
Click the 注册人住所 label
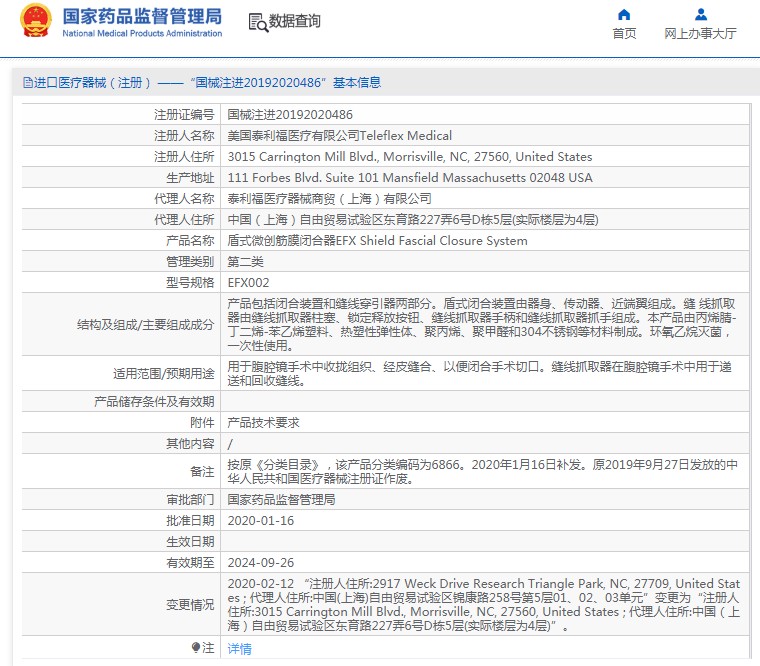point(184,157)
